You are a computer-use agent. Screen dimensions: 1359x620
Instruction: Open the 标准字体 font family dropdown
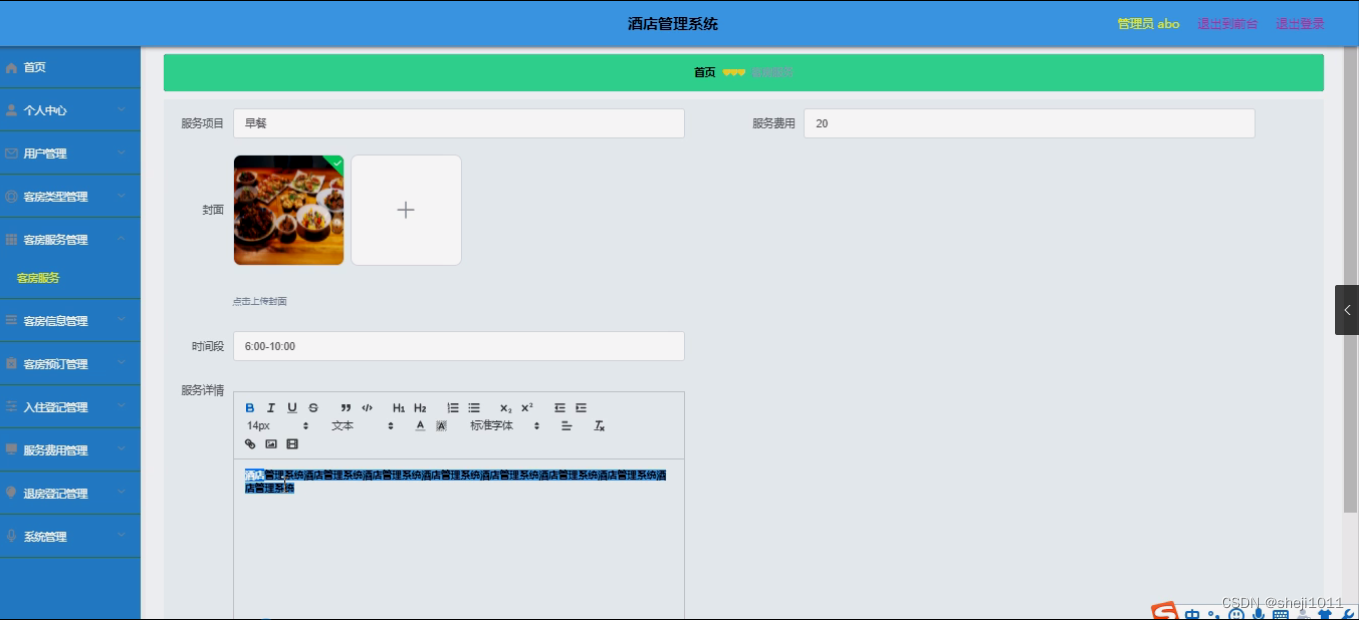505,426
